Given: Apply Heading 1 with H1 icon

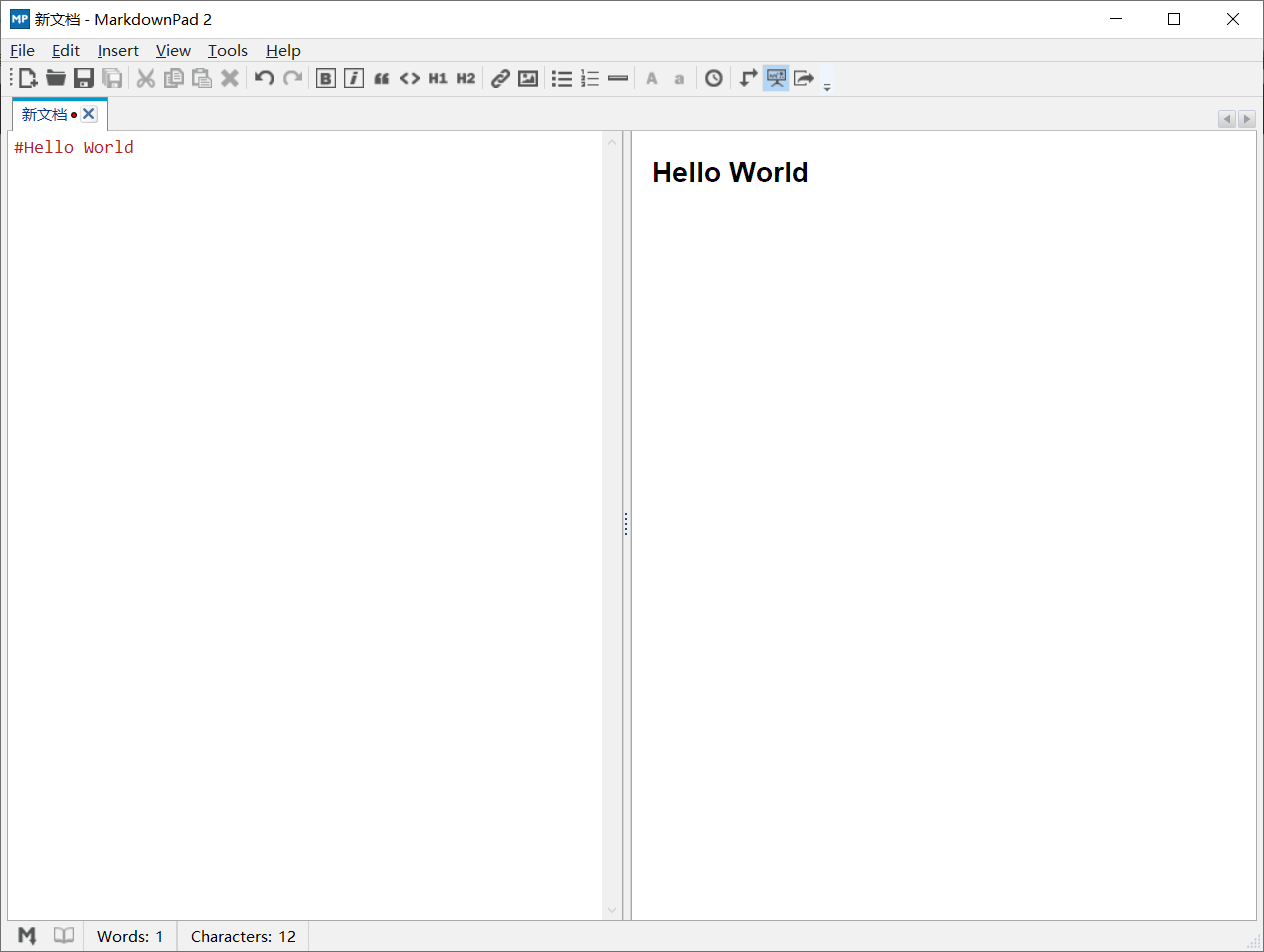Looking at the screenshot, I should (x=438, y=78).
